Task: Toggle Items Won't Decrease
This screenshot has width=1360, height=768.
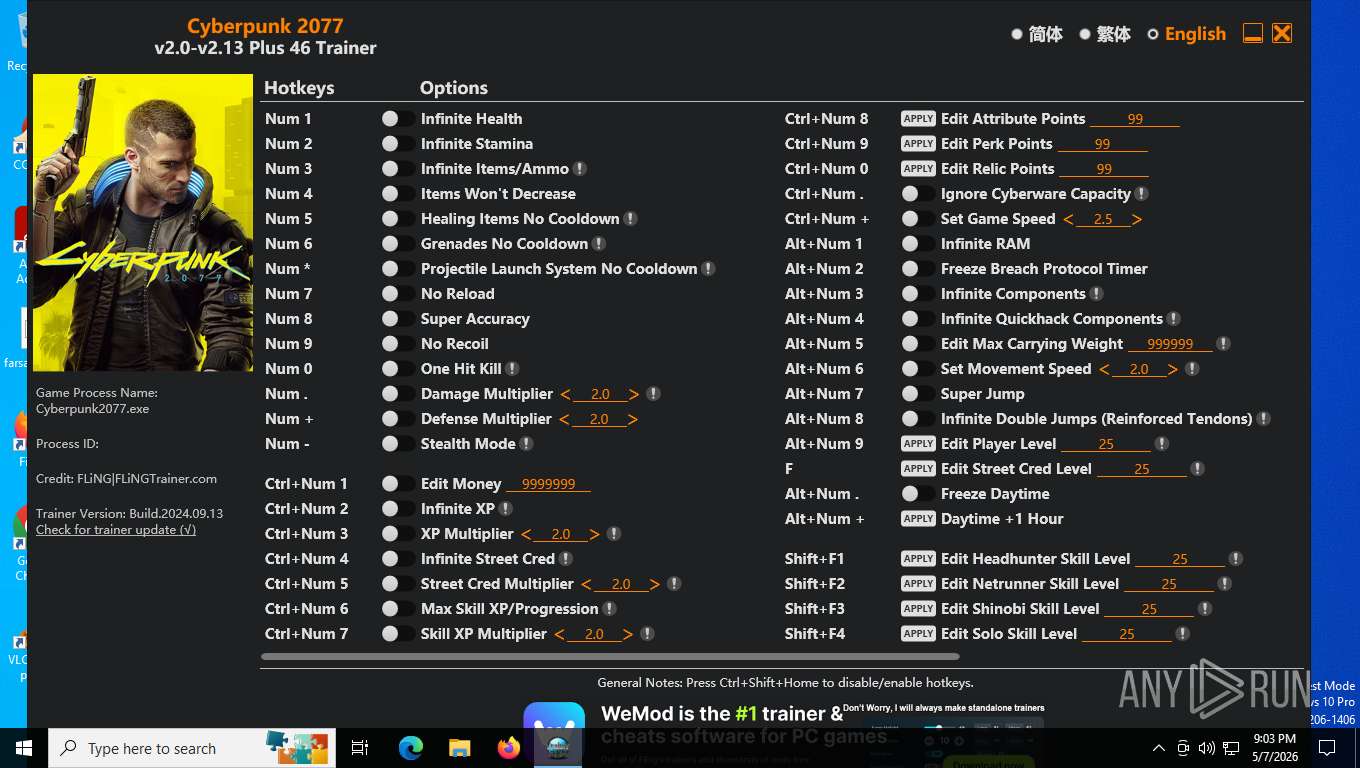Action: 398,194
